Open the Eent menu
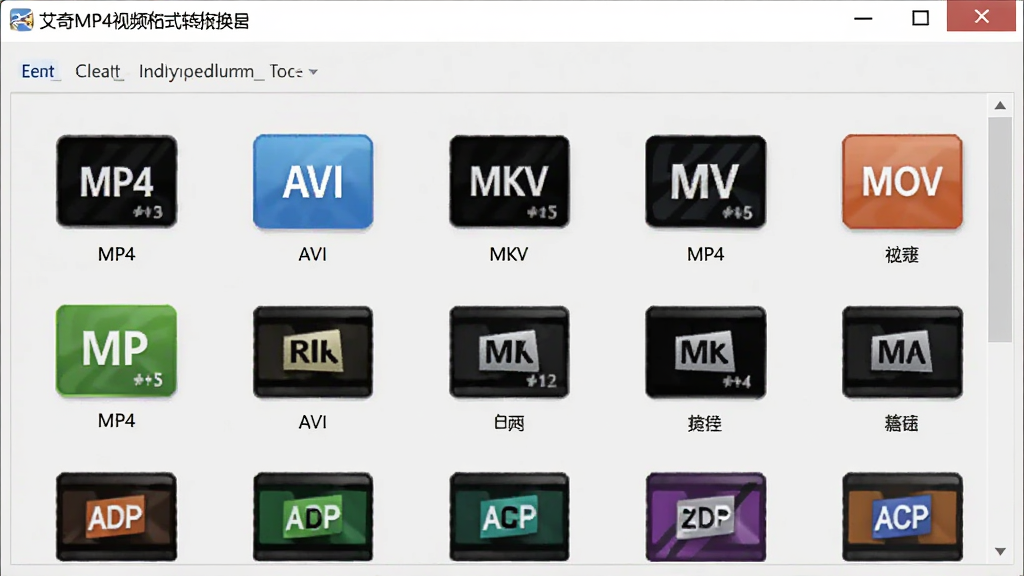Screen dimensions: 1024x576 pos(38,71)
